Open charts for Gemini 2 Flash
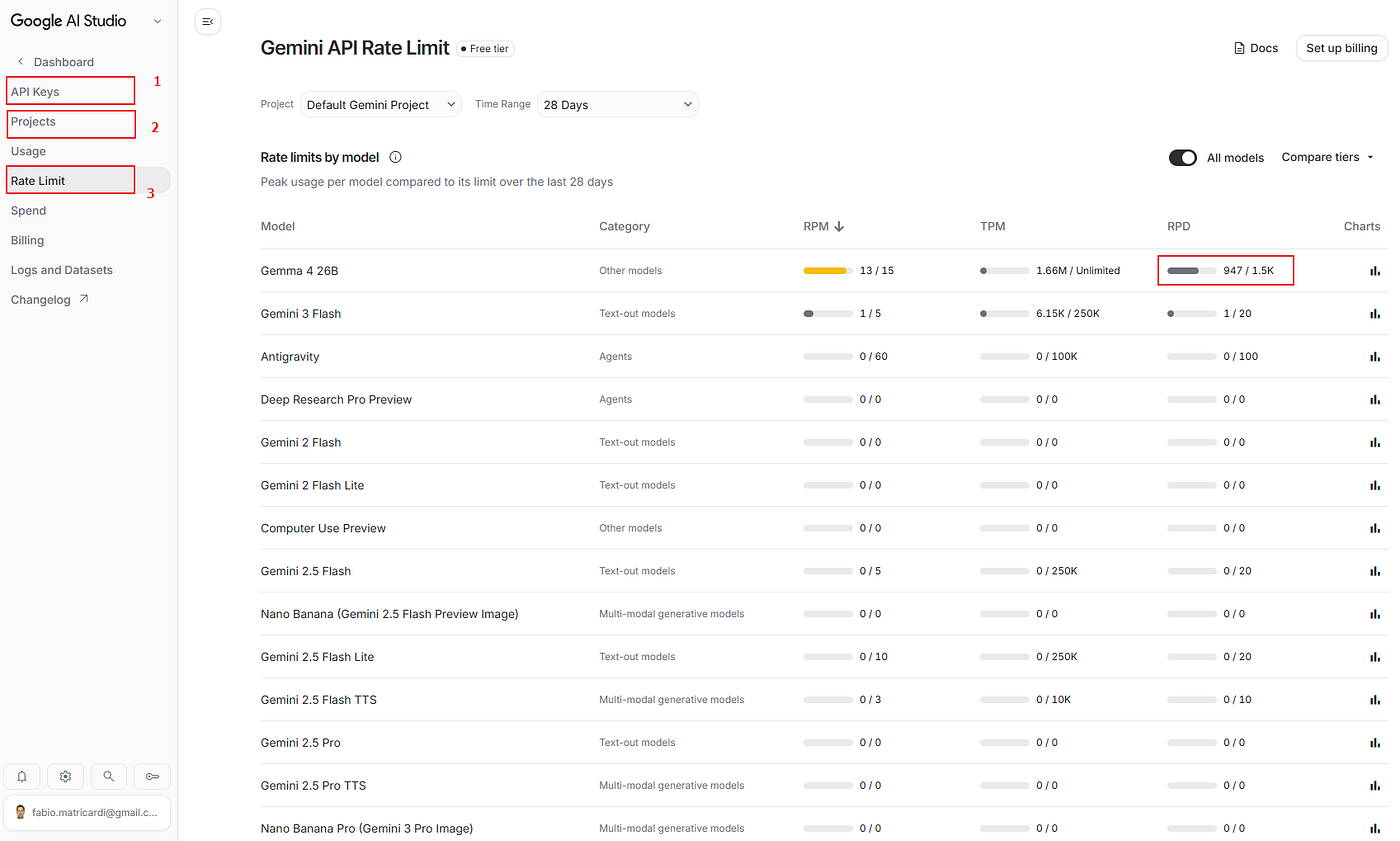The image size is (1400, 841). 1375,443
